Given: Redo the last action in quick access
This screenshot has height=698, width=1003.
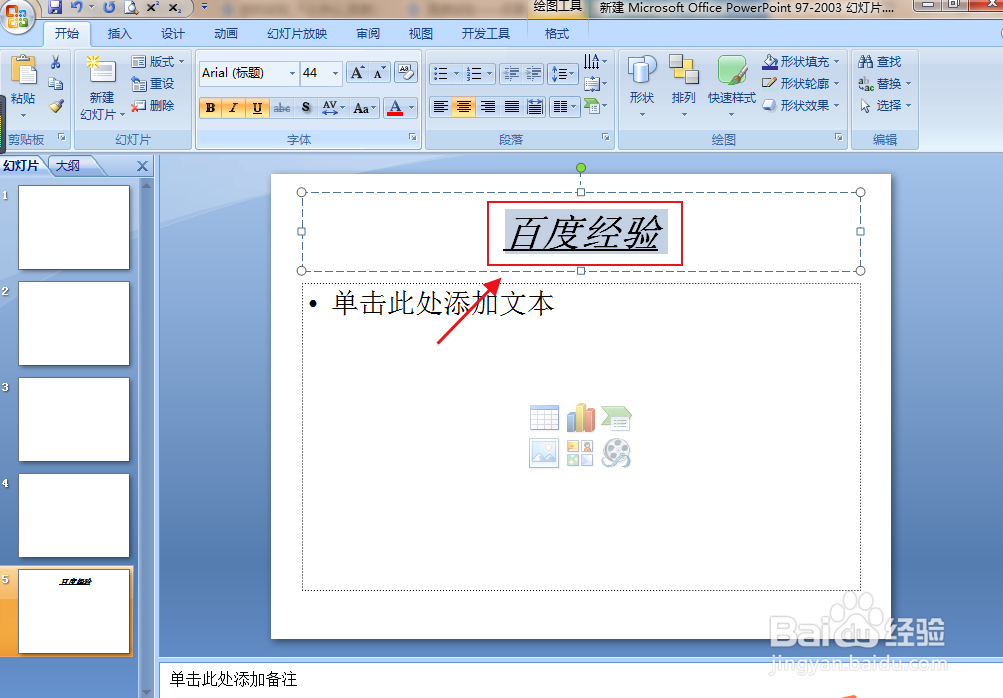Looking at the screenshot, I should (x=109, y=8).
